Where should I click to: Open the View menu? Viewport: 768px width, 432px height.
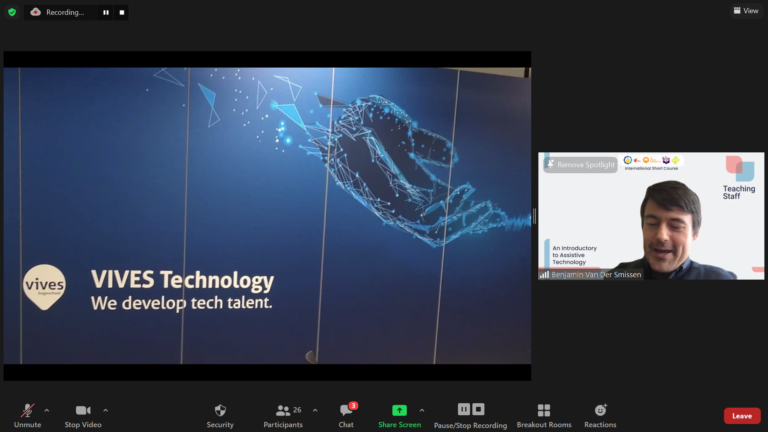coord(745,11)
